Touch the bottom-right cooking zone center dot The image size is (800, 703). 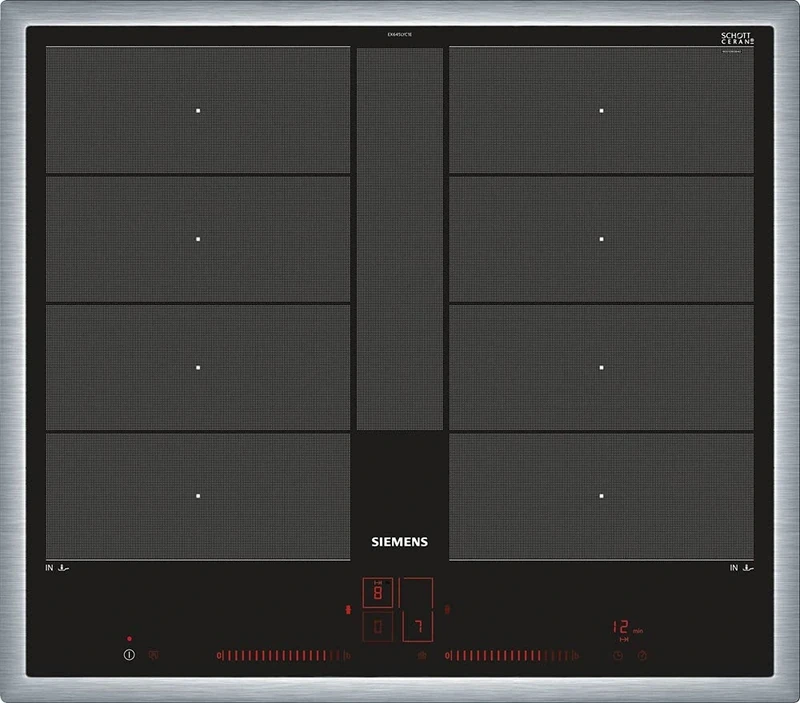(x=601, y=495)
